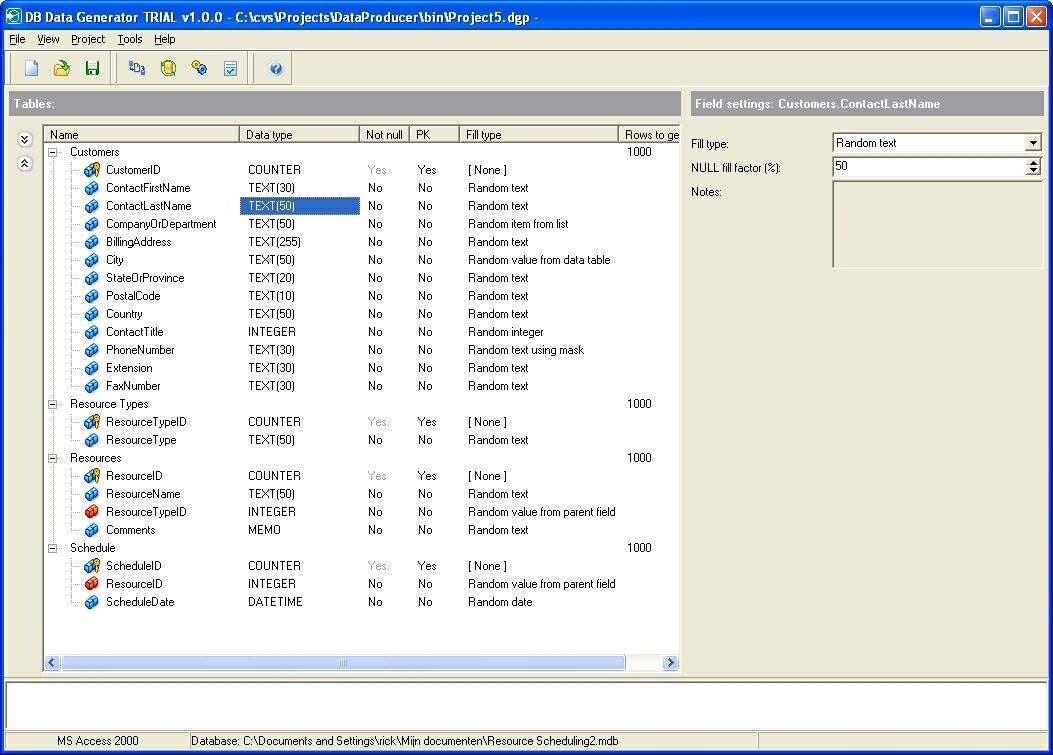Open the Project menu

88,39
